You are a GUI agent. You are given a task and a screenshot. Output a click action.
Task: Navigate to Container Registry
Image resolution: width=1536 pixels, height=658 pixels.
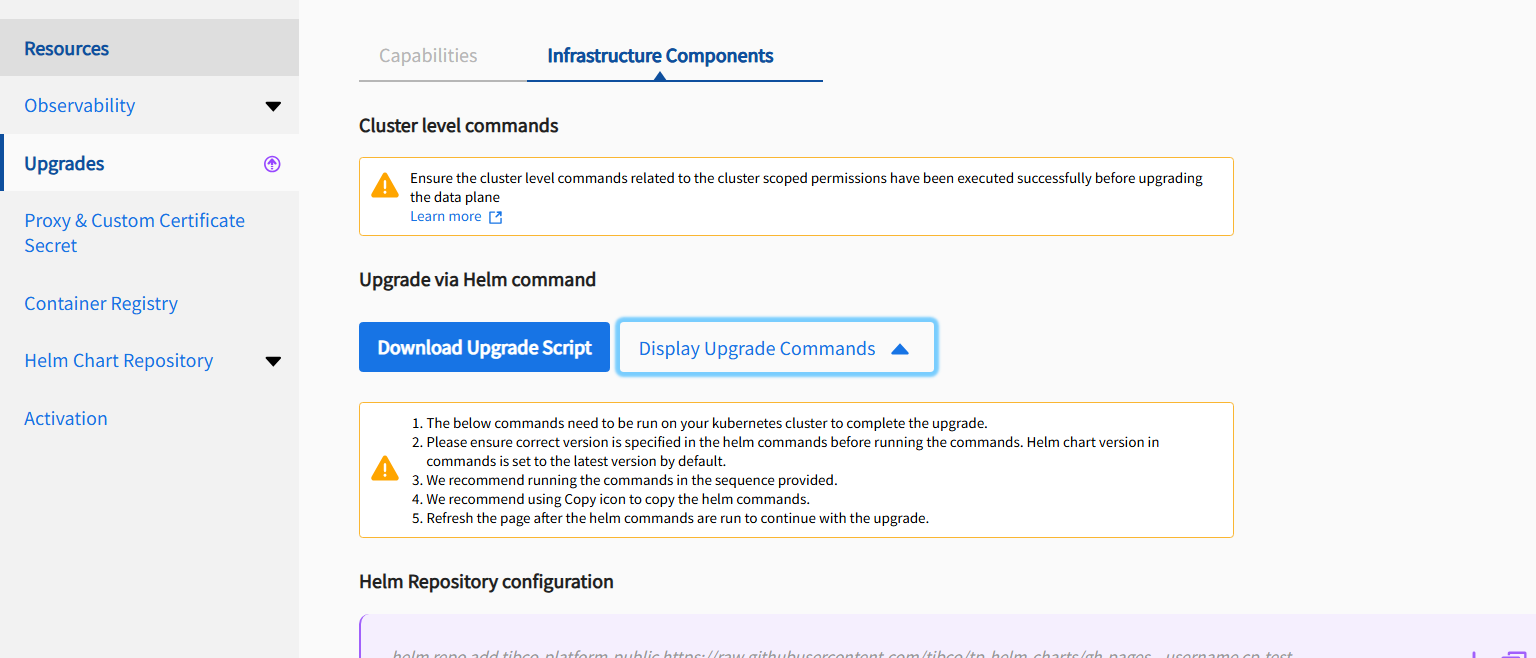pyautogui.click(x=101, y=304)
